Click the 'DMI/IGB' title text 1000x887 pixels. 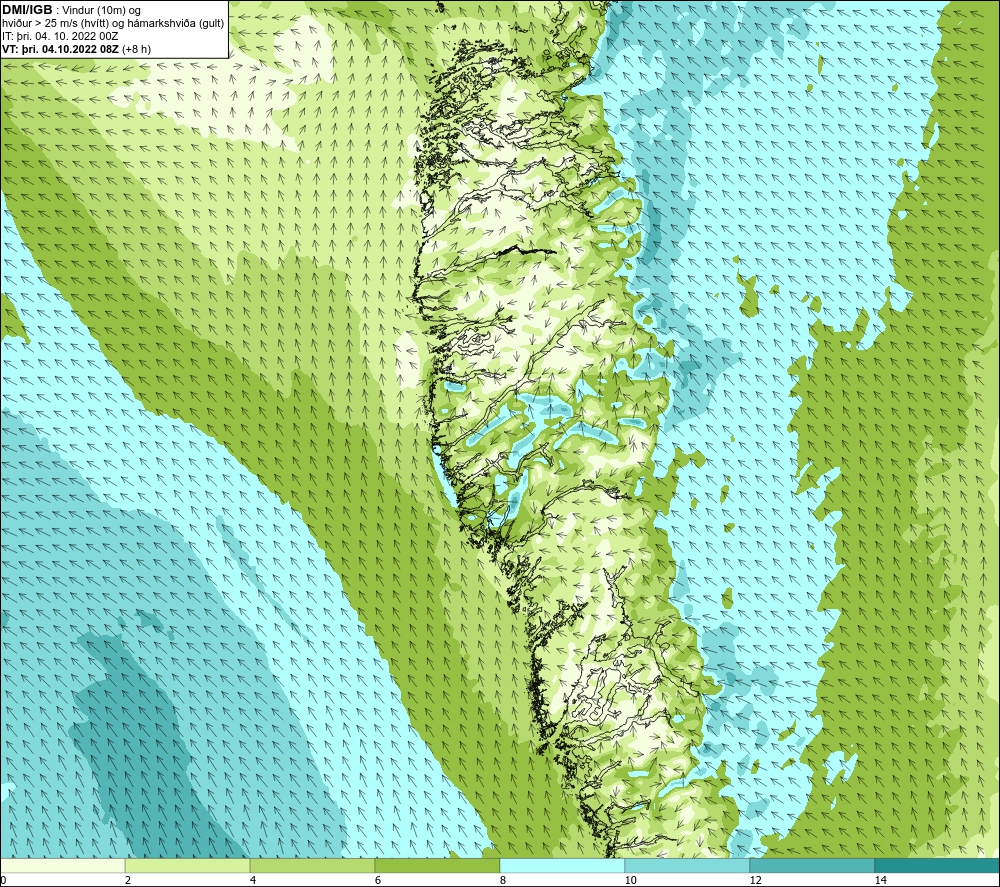click(27, 10)
